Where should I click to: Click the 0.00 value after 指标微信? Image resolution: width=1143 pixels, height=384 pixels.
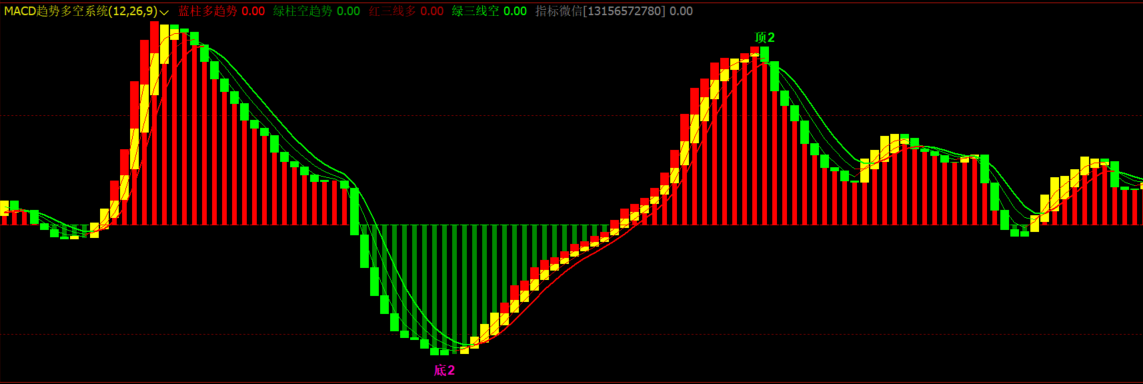(681, 11)
